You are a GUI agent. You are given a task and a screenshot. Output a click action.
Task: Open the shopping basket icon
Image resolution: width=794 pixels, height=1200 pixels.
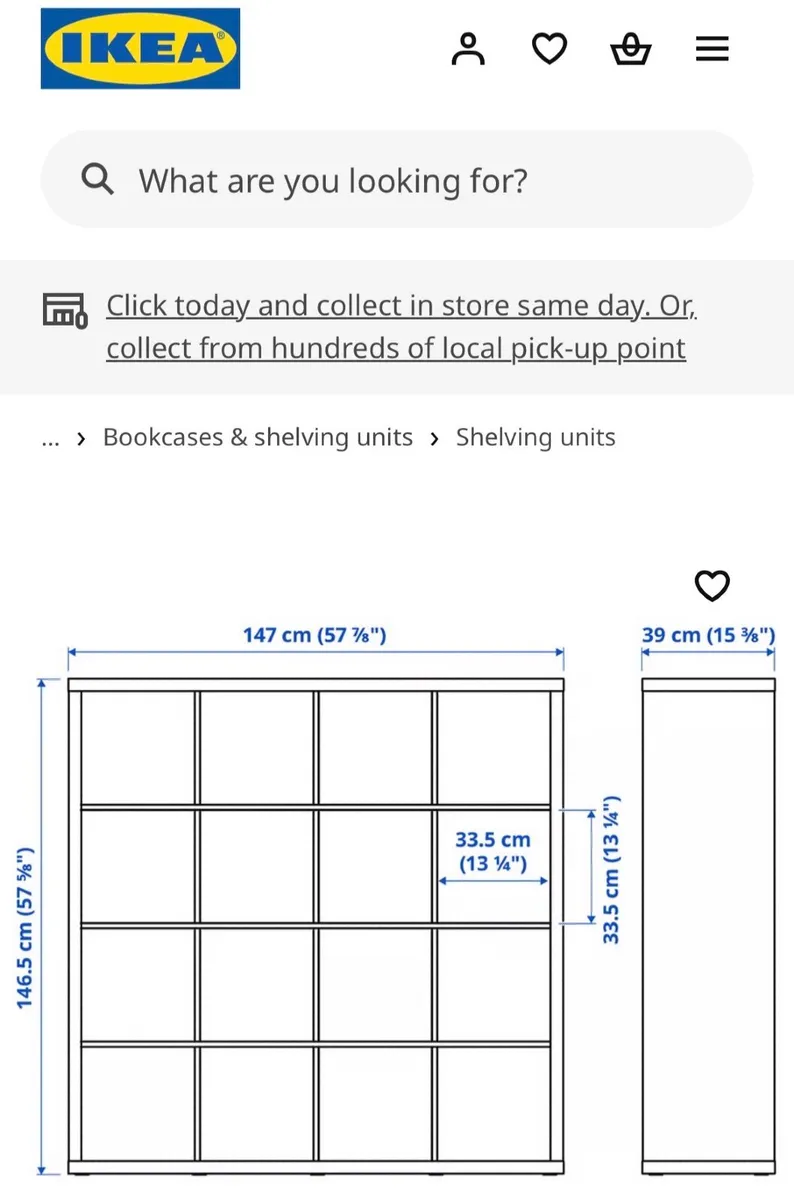pyautogui.click(x=631, y=48)
